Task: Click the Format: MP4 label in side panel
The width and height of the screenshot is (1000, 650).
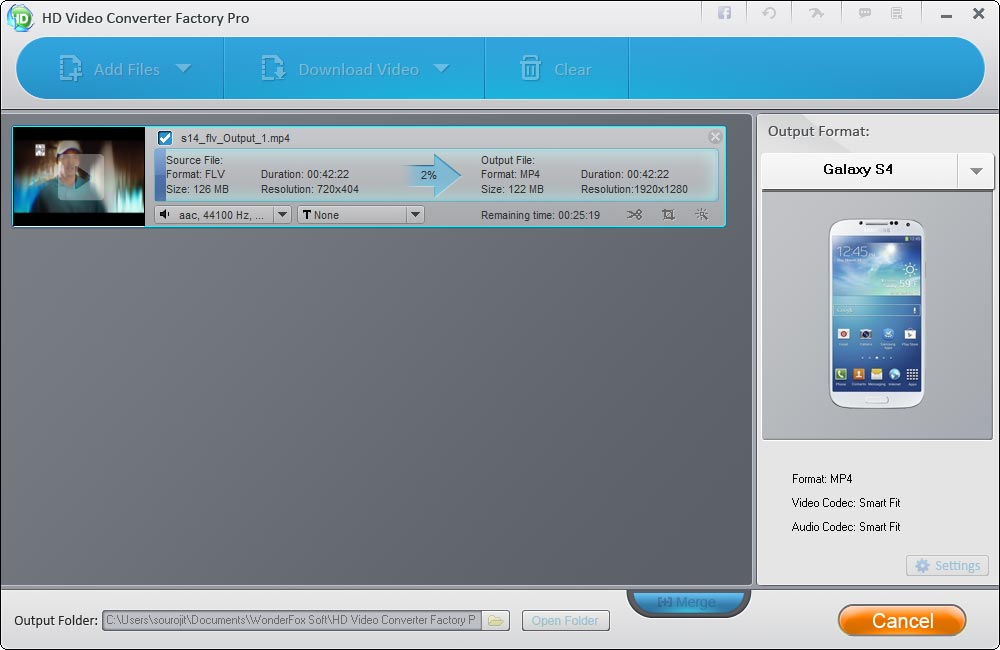Action: click(822, 478)
